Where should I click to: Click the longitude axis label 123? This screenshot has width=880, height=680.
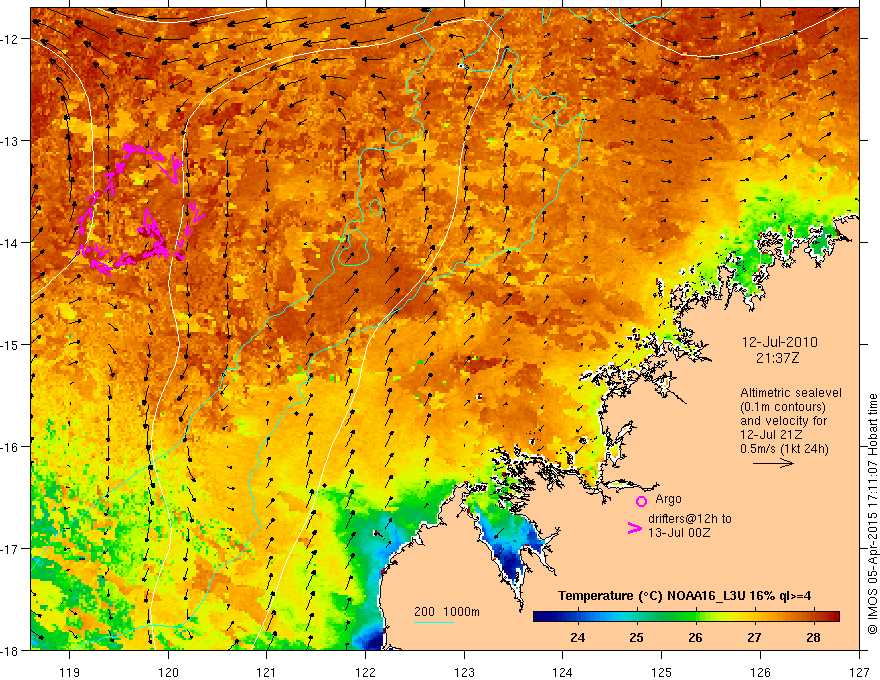(464, 672)
